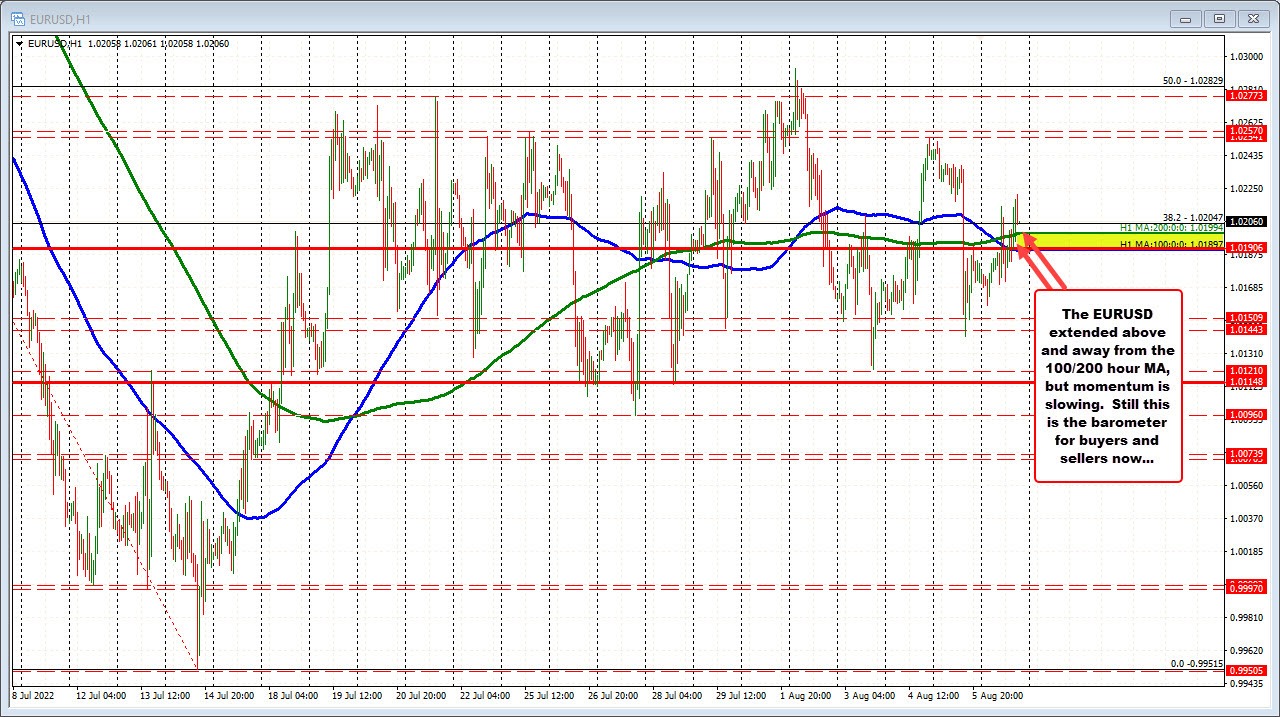Screen dimensions: 1280x717
Task: Maximize the EURUSD,H1 chart window
Action: click(1218, 18)
